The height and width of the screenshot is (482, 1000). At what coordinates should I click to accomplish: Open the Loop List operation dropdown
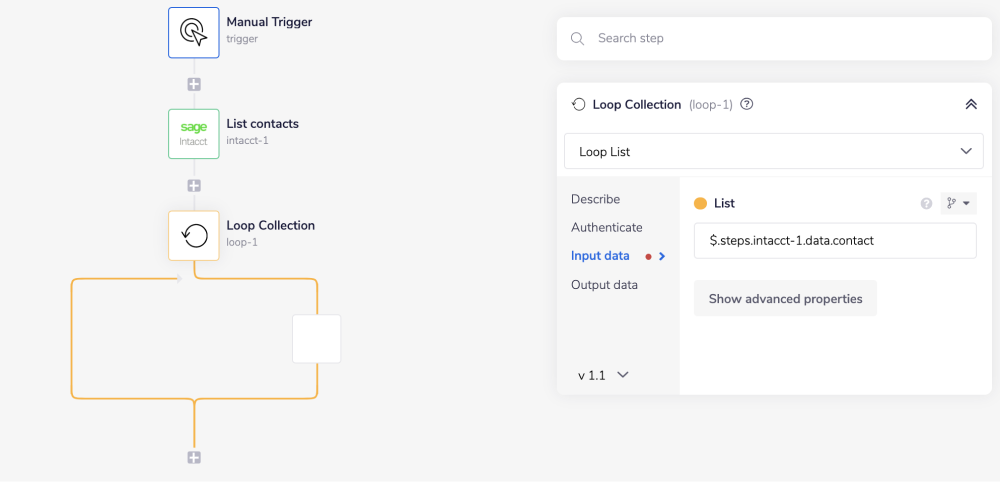pyautogui.click(x=773, y=152)
